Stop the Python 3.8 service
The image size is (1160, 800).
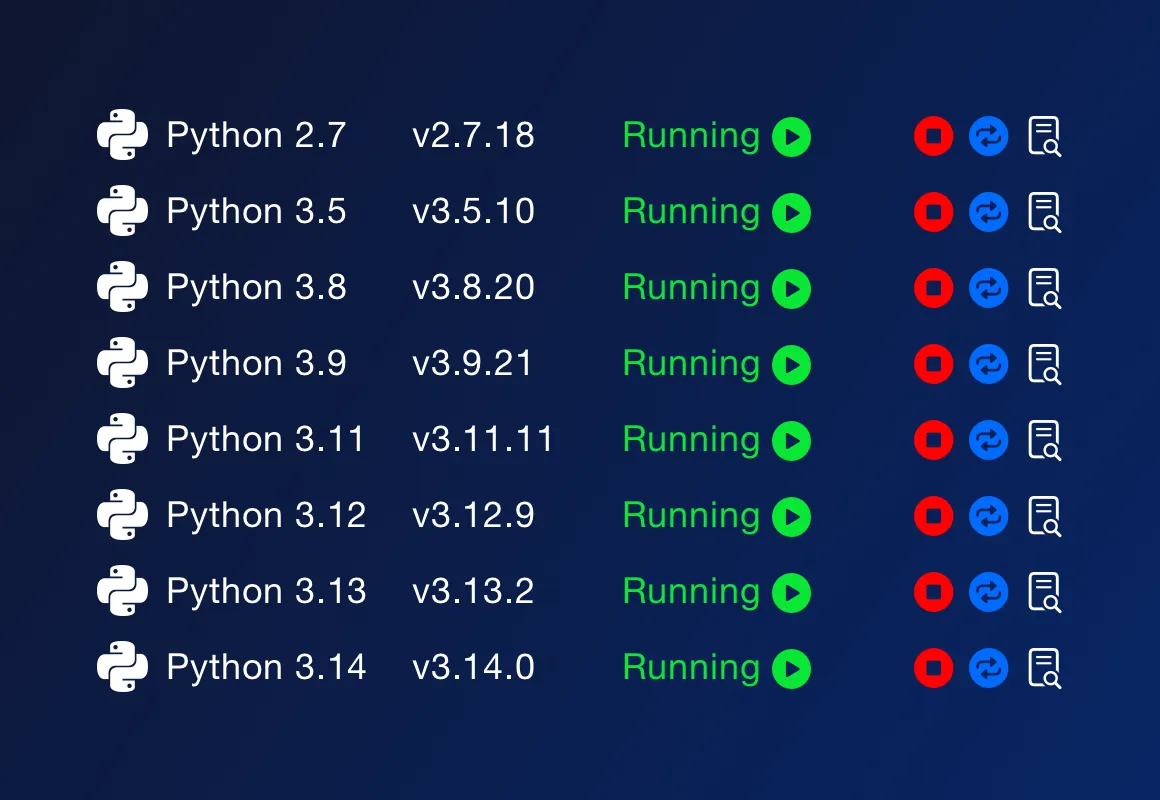click(x=934, y=288)
